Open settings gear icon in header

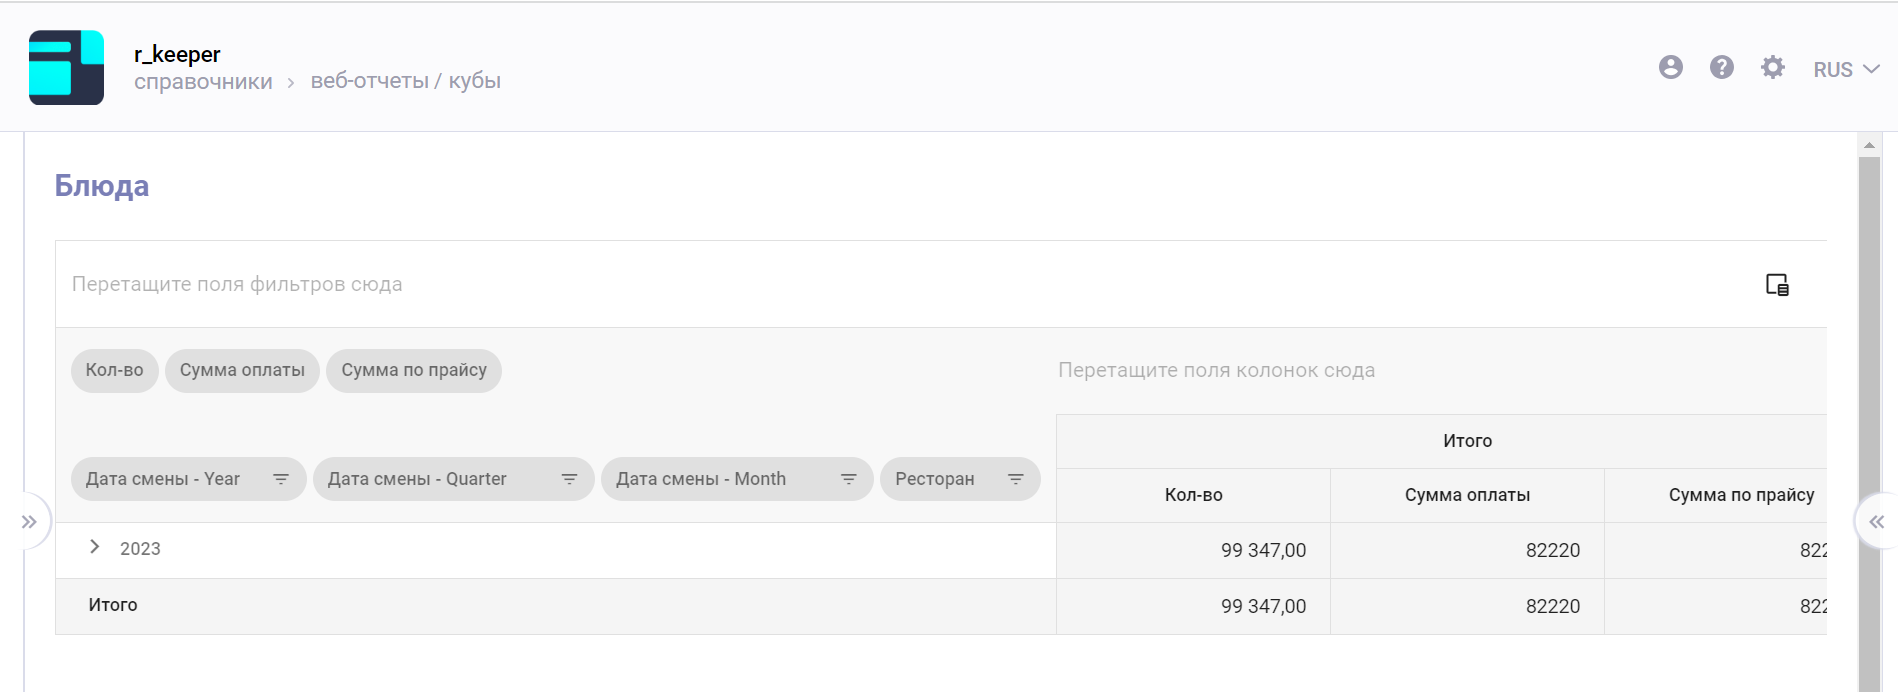tap(1772, 67)
